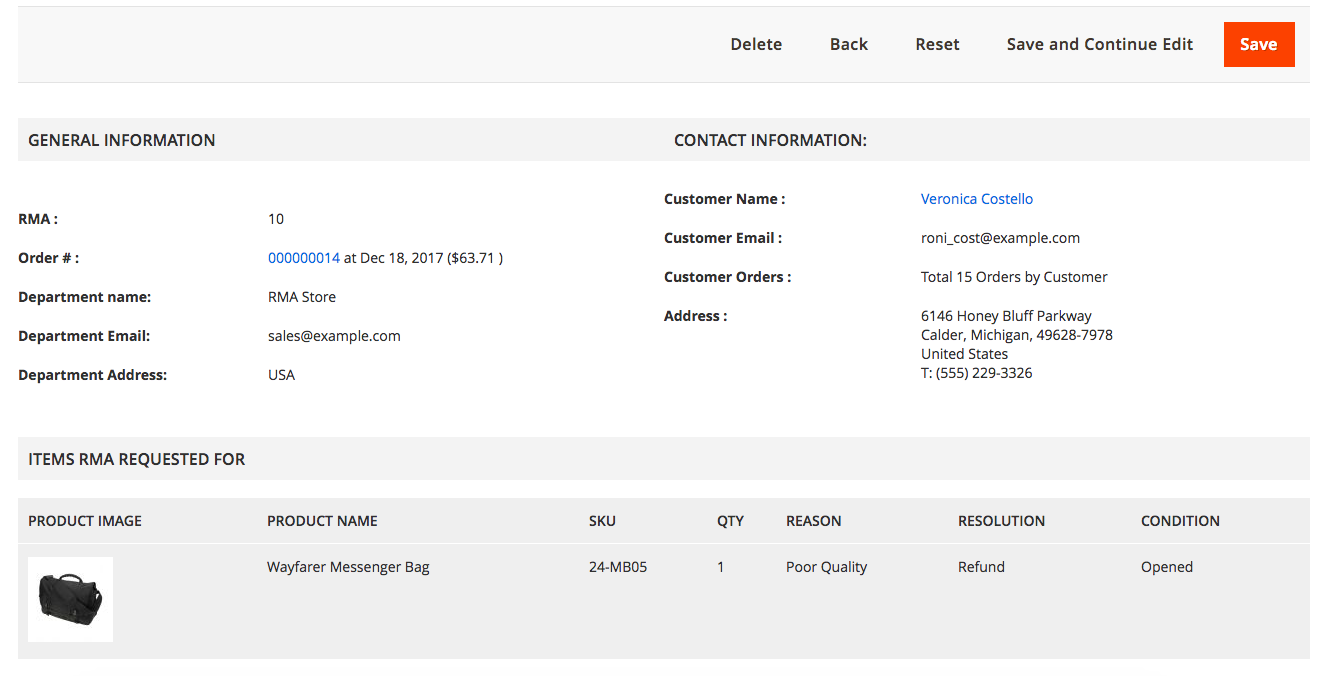Select the Items RMA Requested For heading
1322x676 pixels.
pyautogui.click(x=136, y=459)
